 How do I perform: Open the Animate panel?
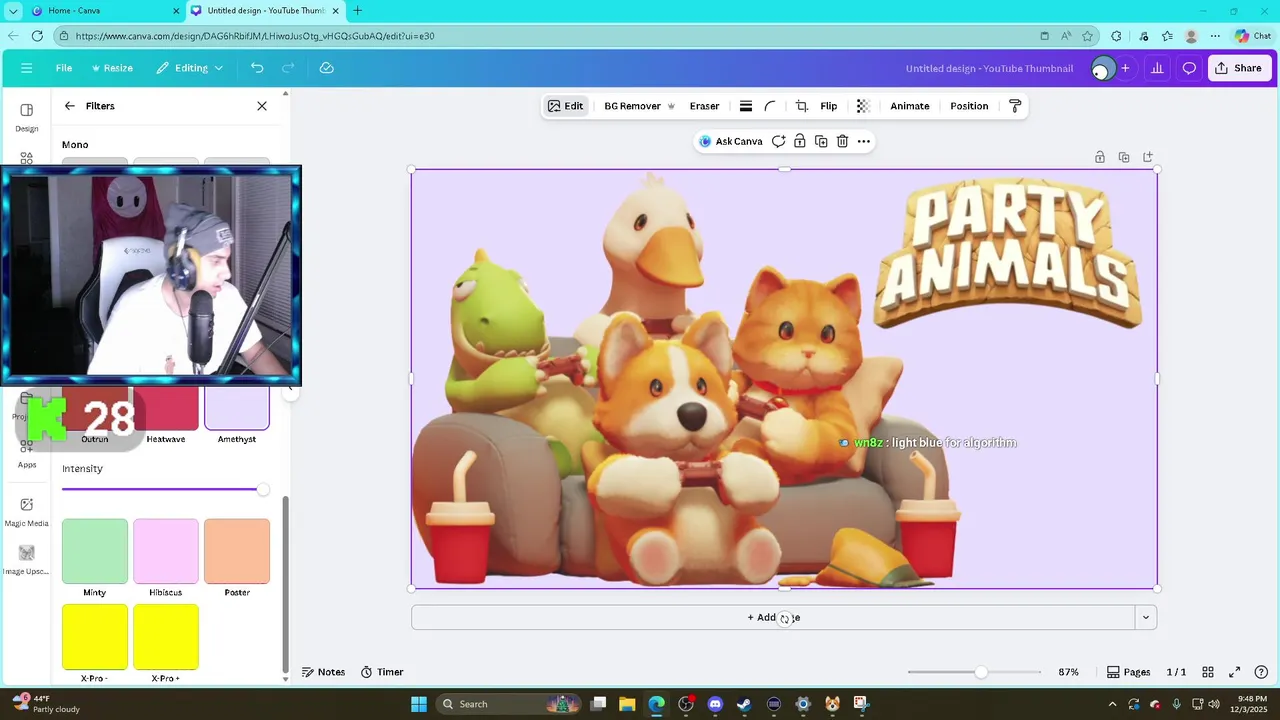point(910,106)
